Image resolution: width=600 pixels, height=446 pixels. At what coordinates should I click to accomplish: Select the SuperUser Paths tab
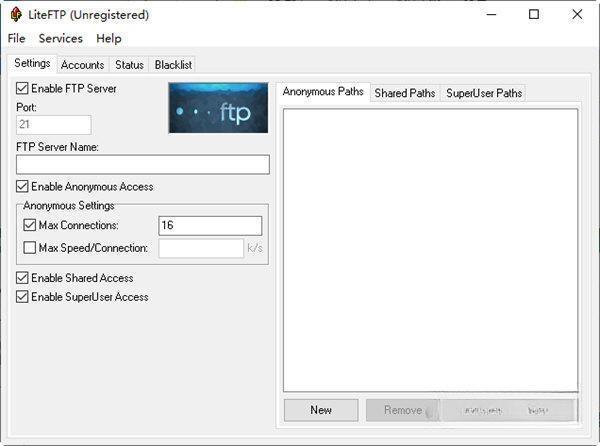point(484,93)
